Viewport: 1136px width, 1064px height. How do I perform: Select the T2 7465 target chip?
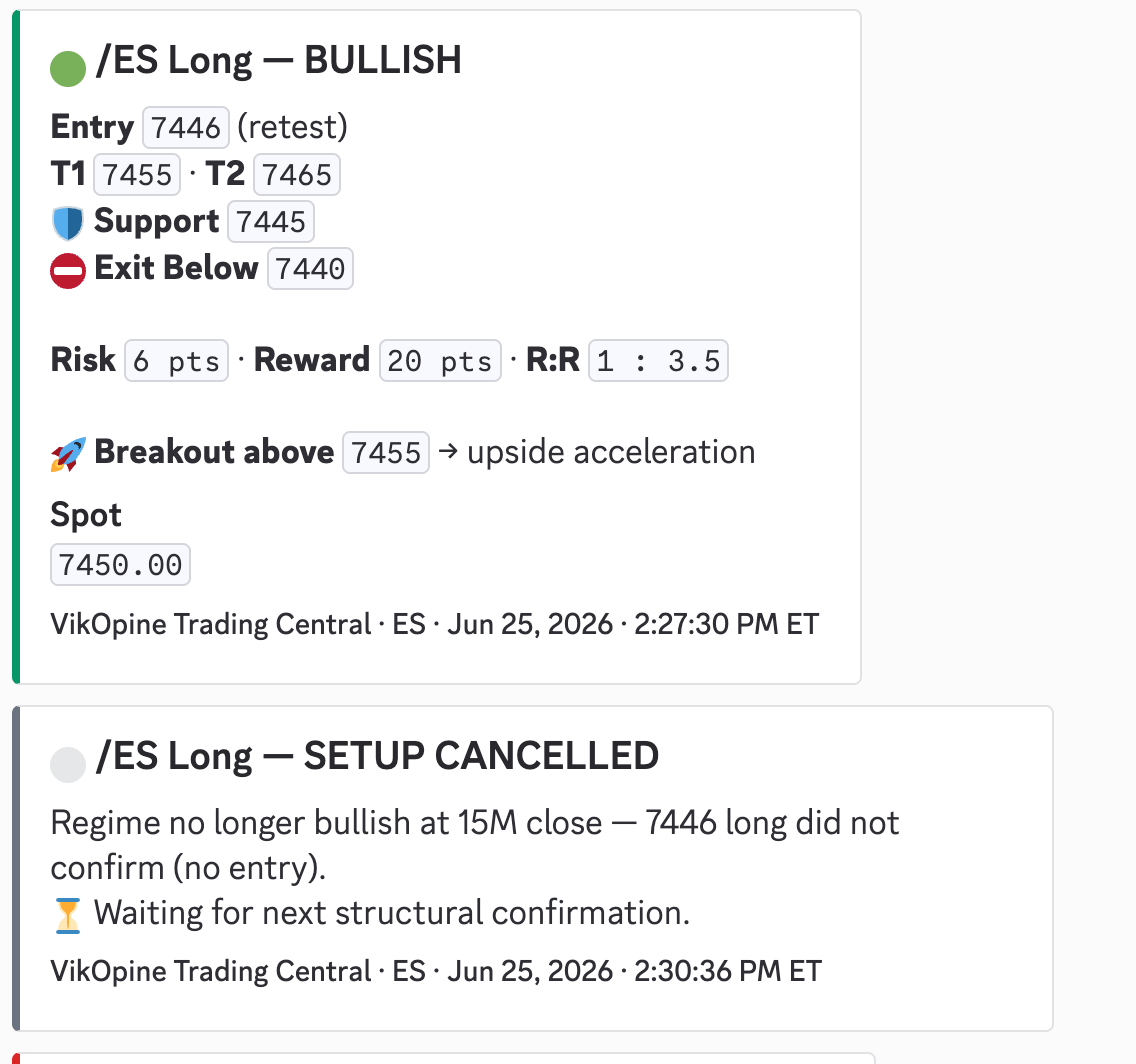tap(297, 175)
